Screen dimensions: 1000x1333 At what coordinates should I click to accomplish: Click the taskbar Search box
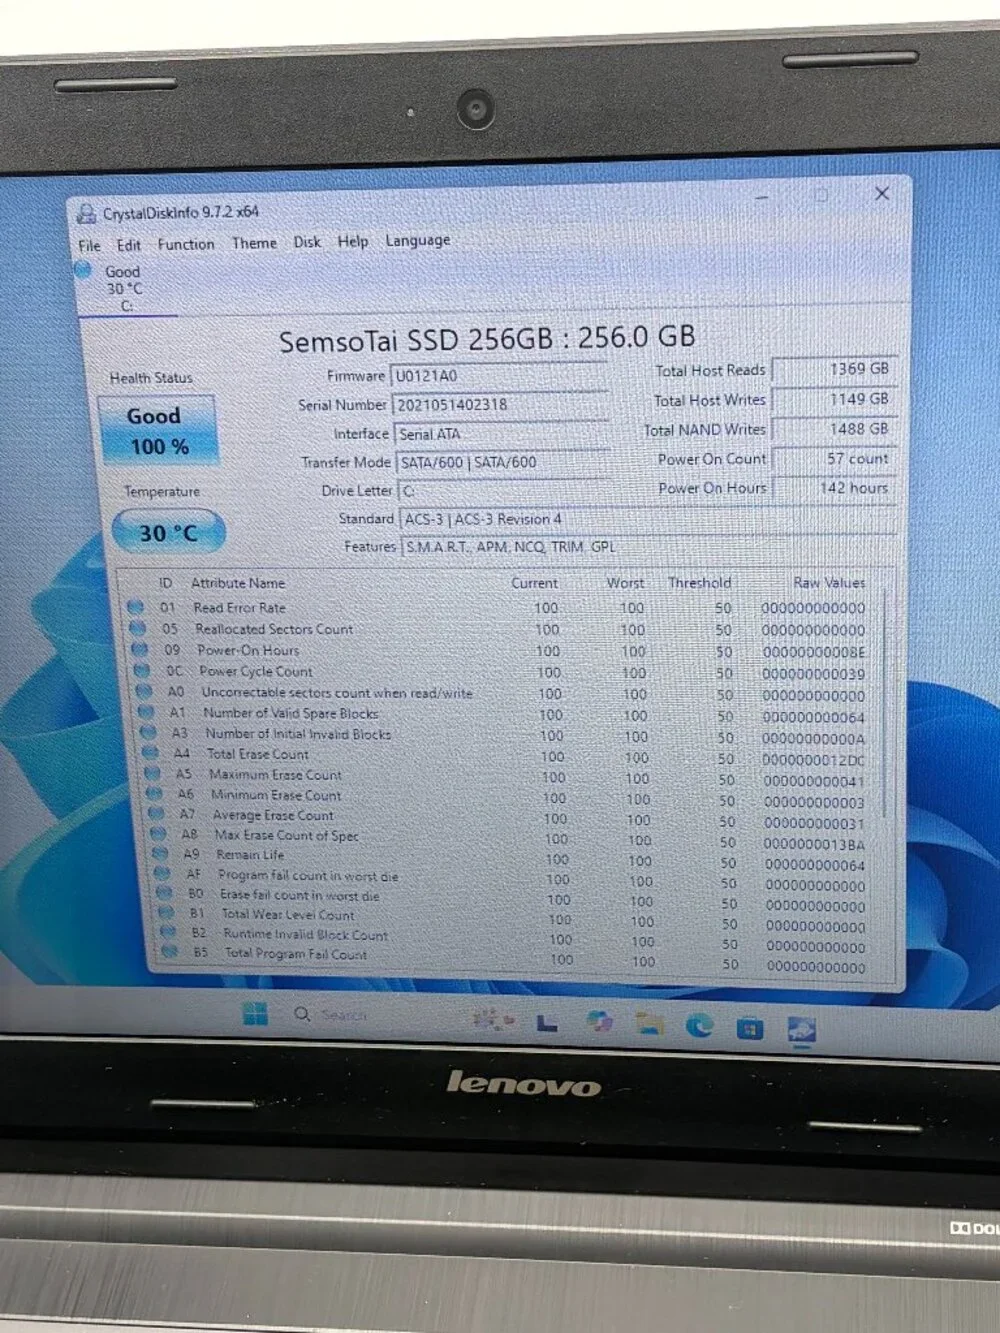[x=333, y=1014]
